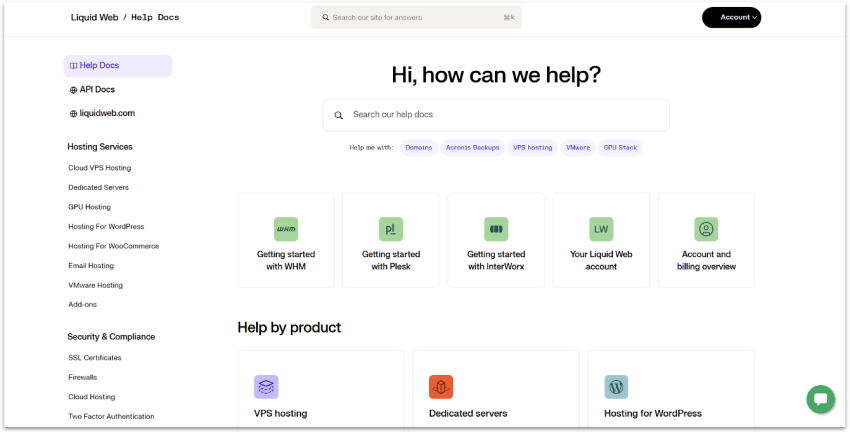
Task: Click the WHM icon in Getting started card
Action: [286, 229]
